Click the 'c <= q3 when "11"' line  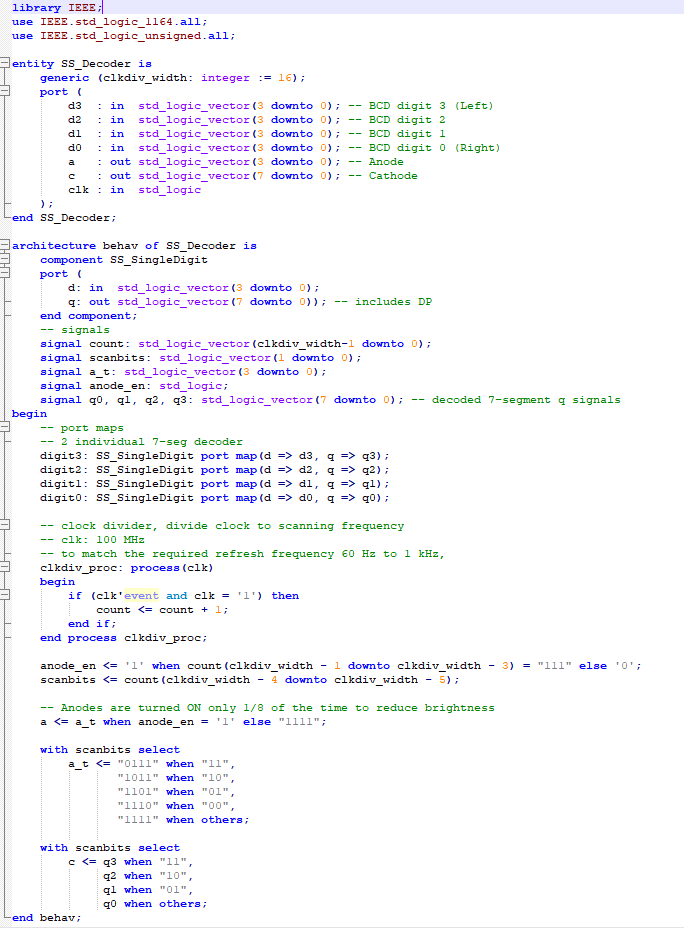(x=130, y=861)
